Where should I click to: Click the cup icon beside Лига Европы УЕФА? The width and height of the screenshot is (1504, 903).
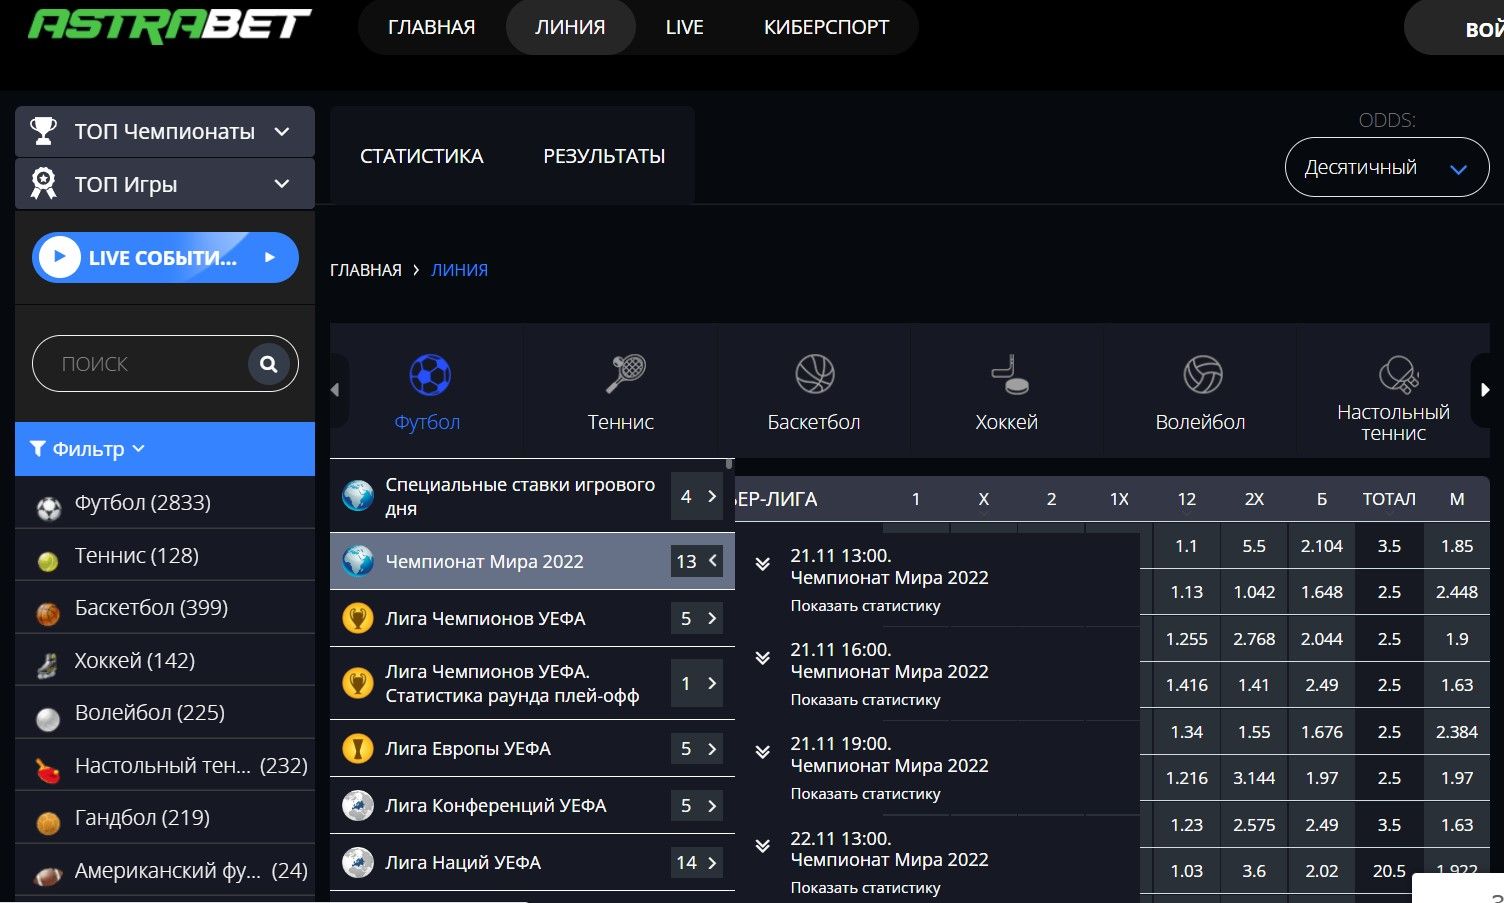(358, 748)
